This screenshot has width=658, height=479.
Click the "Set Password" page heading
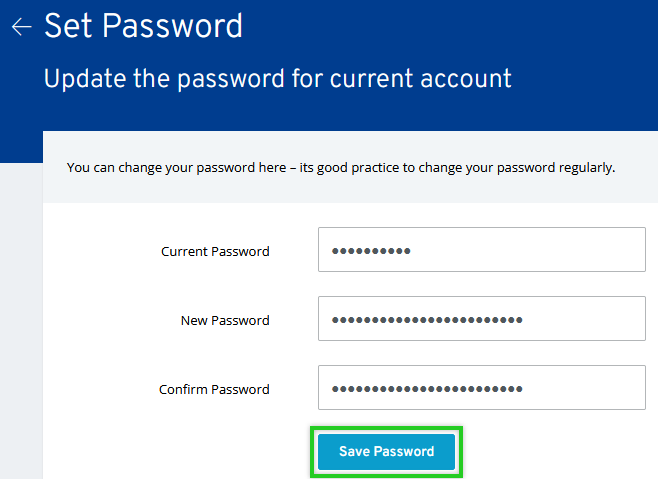(143, 26)
